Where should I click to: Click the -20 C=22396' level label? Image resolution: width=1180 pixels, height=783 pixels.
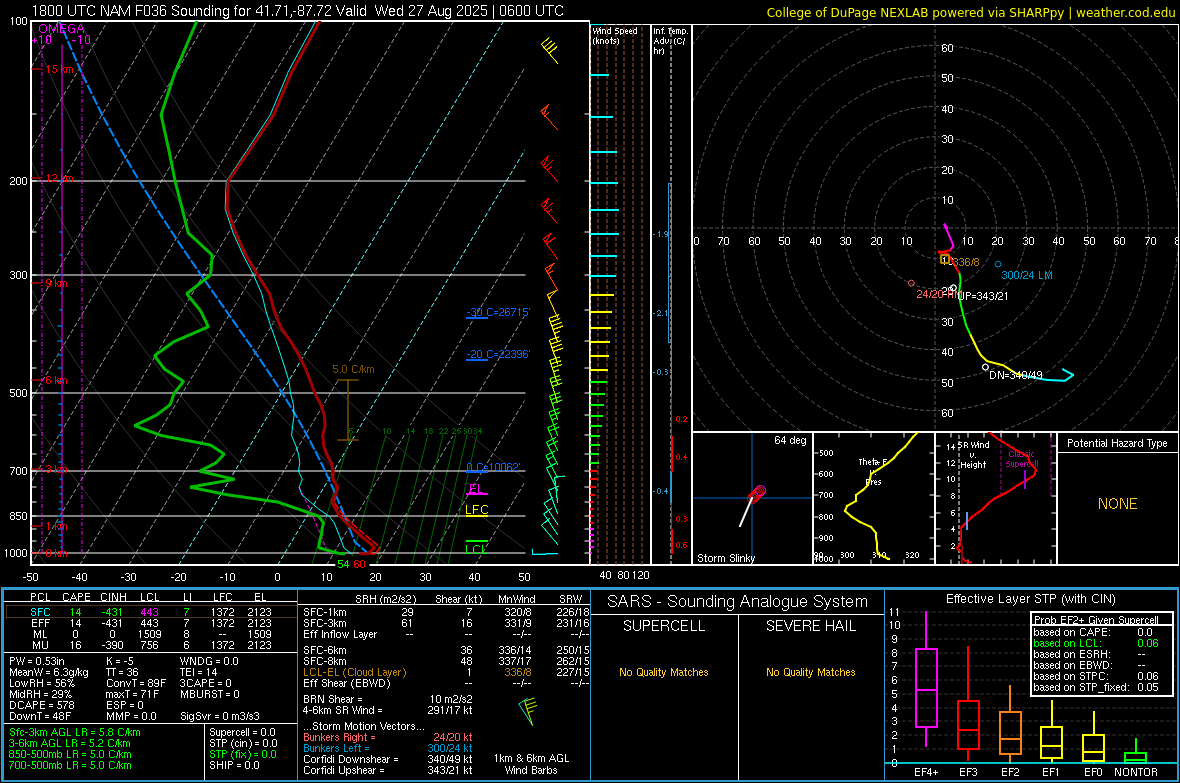[498, 354]
